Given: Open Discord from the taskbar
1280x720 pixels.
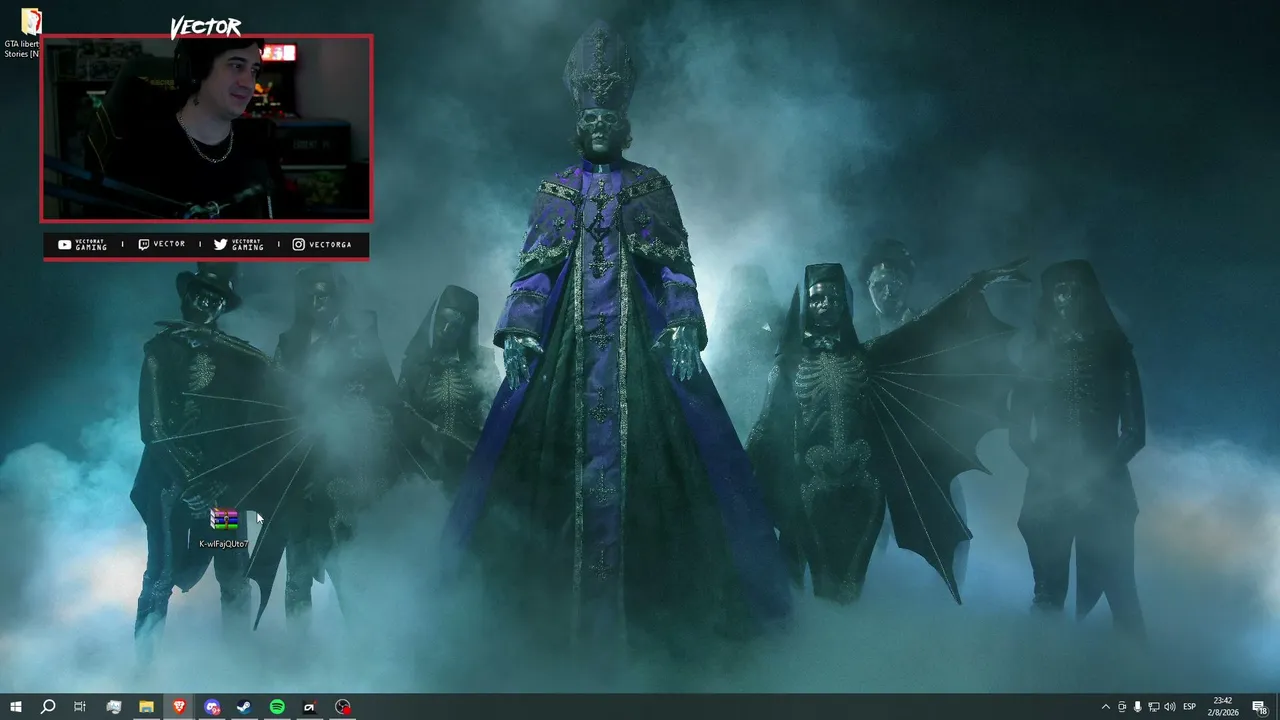Looking at the screenshot, I should click(x=212, y=707).
